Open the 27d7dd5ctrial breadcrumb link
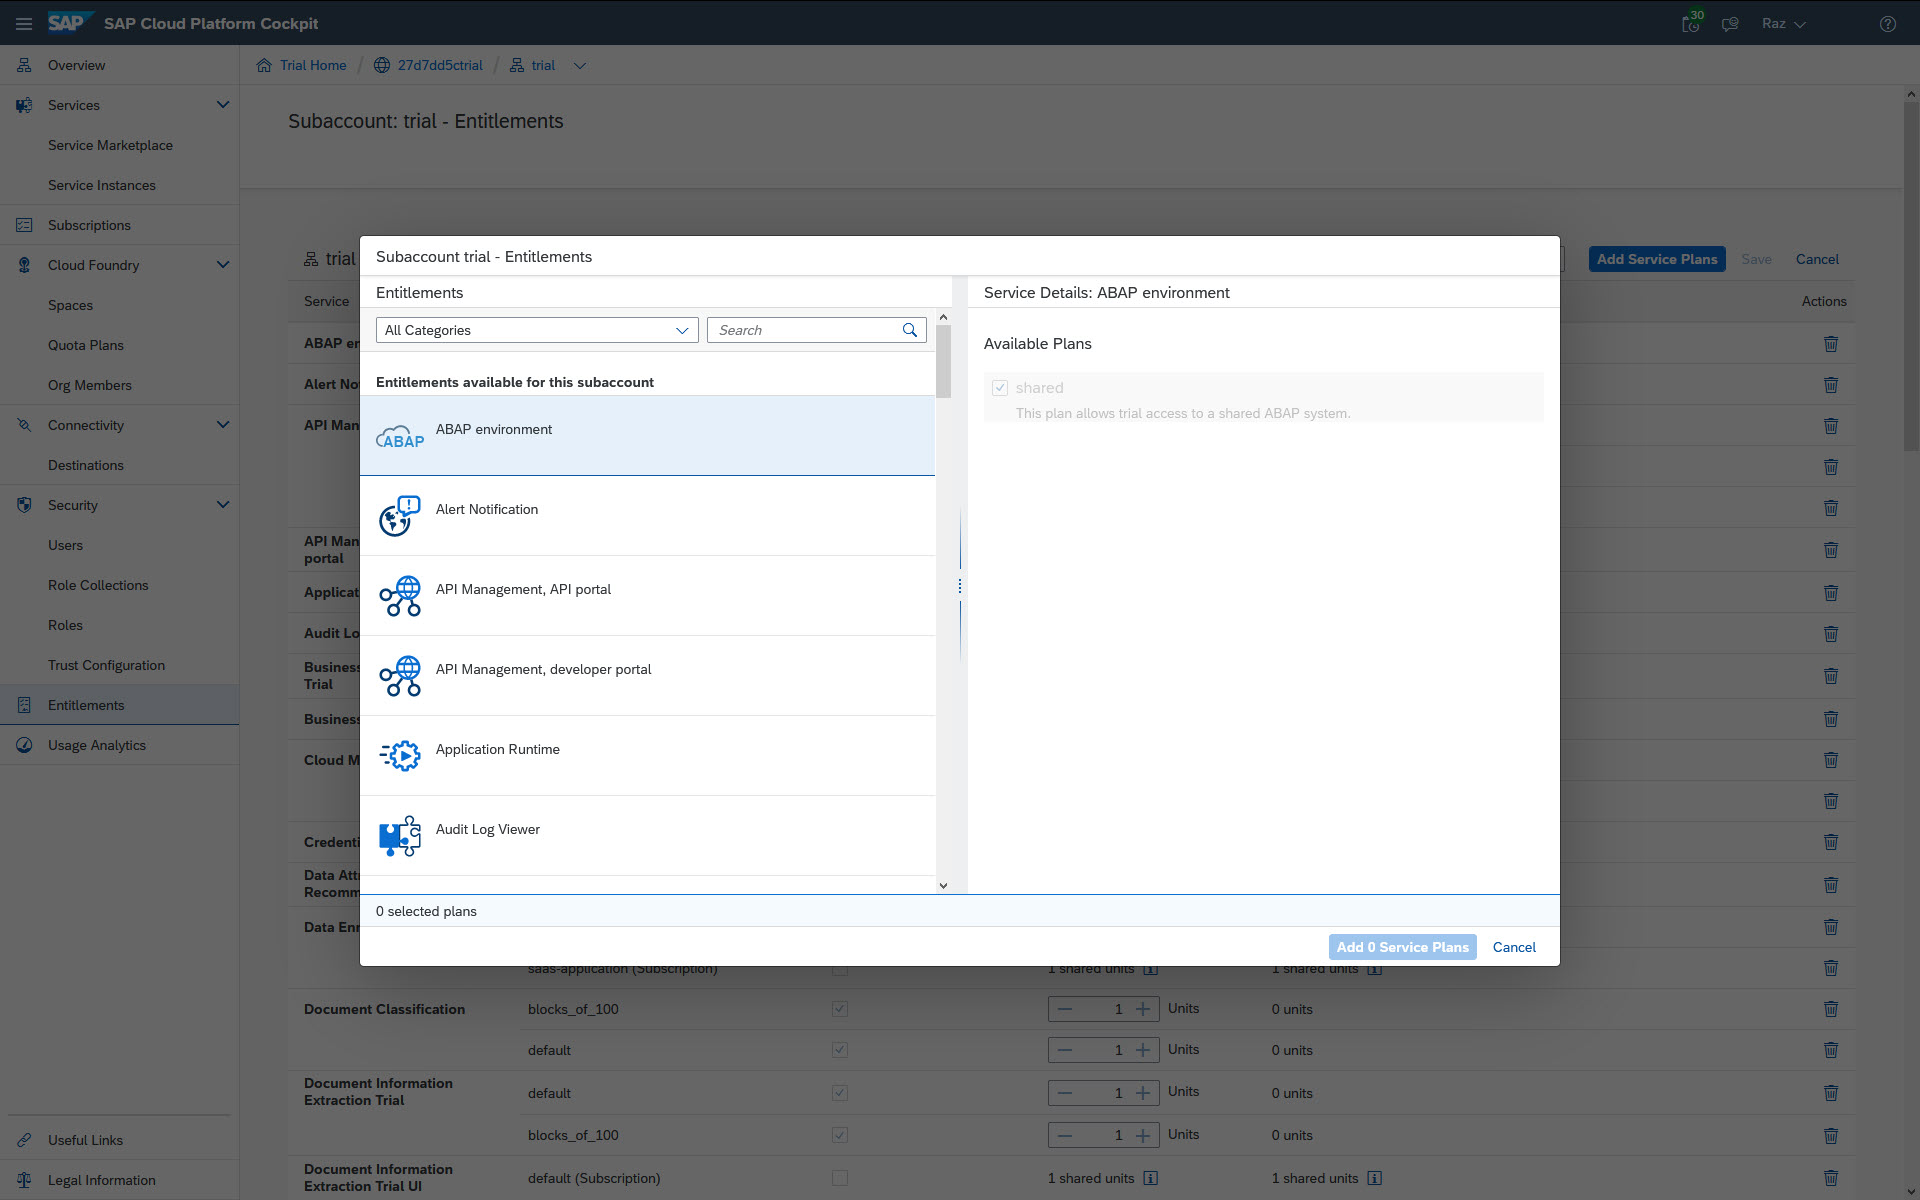Viewport: 1920px width, 1200px height. pyautogui.click(x=440, y=65)
